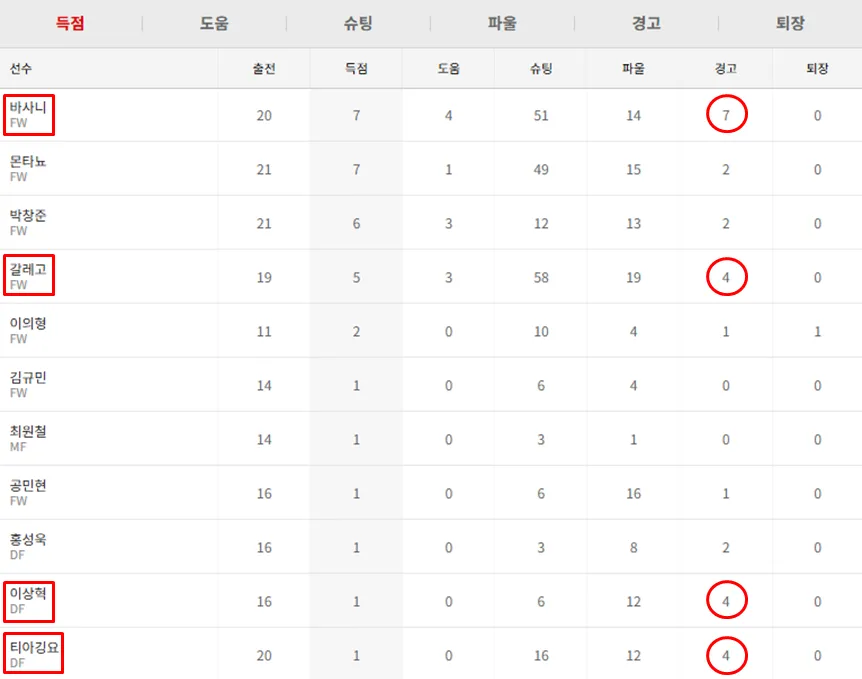Switch to the 득점 tab
This screenshot has width=862, height=679.
70,24
